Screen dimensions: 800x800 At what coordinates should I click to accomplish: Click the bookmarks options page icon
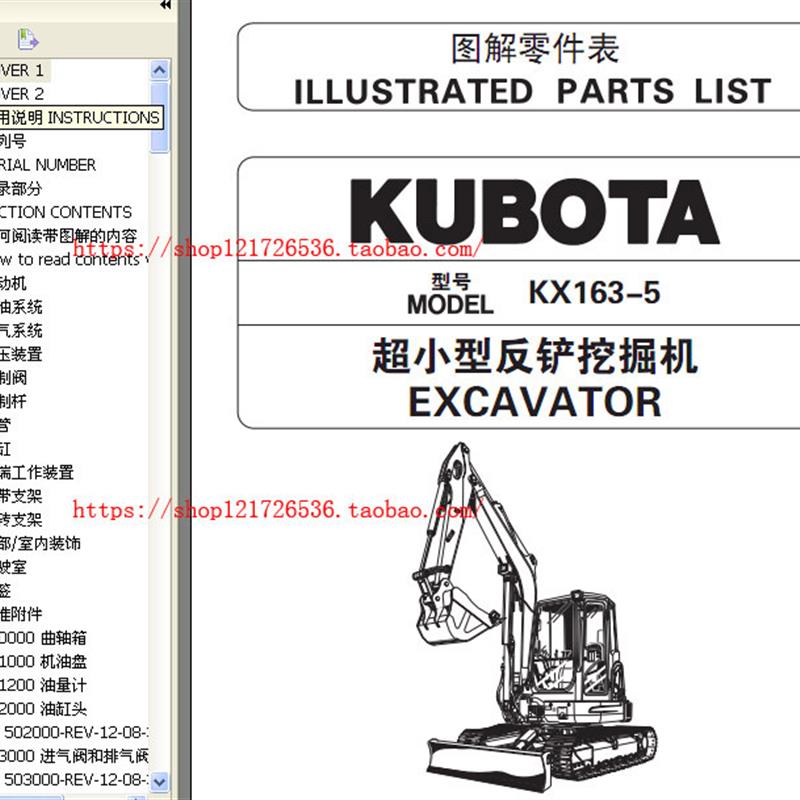point(28,39)
